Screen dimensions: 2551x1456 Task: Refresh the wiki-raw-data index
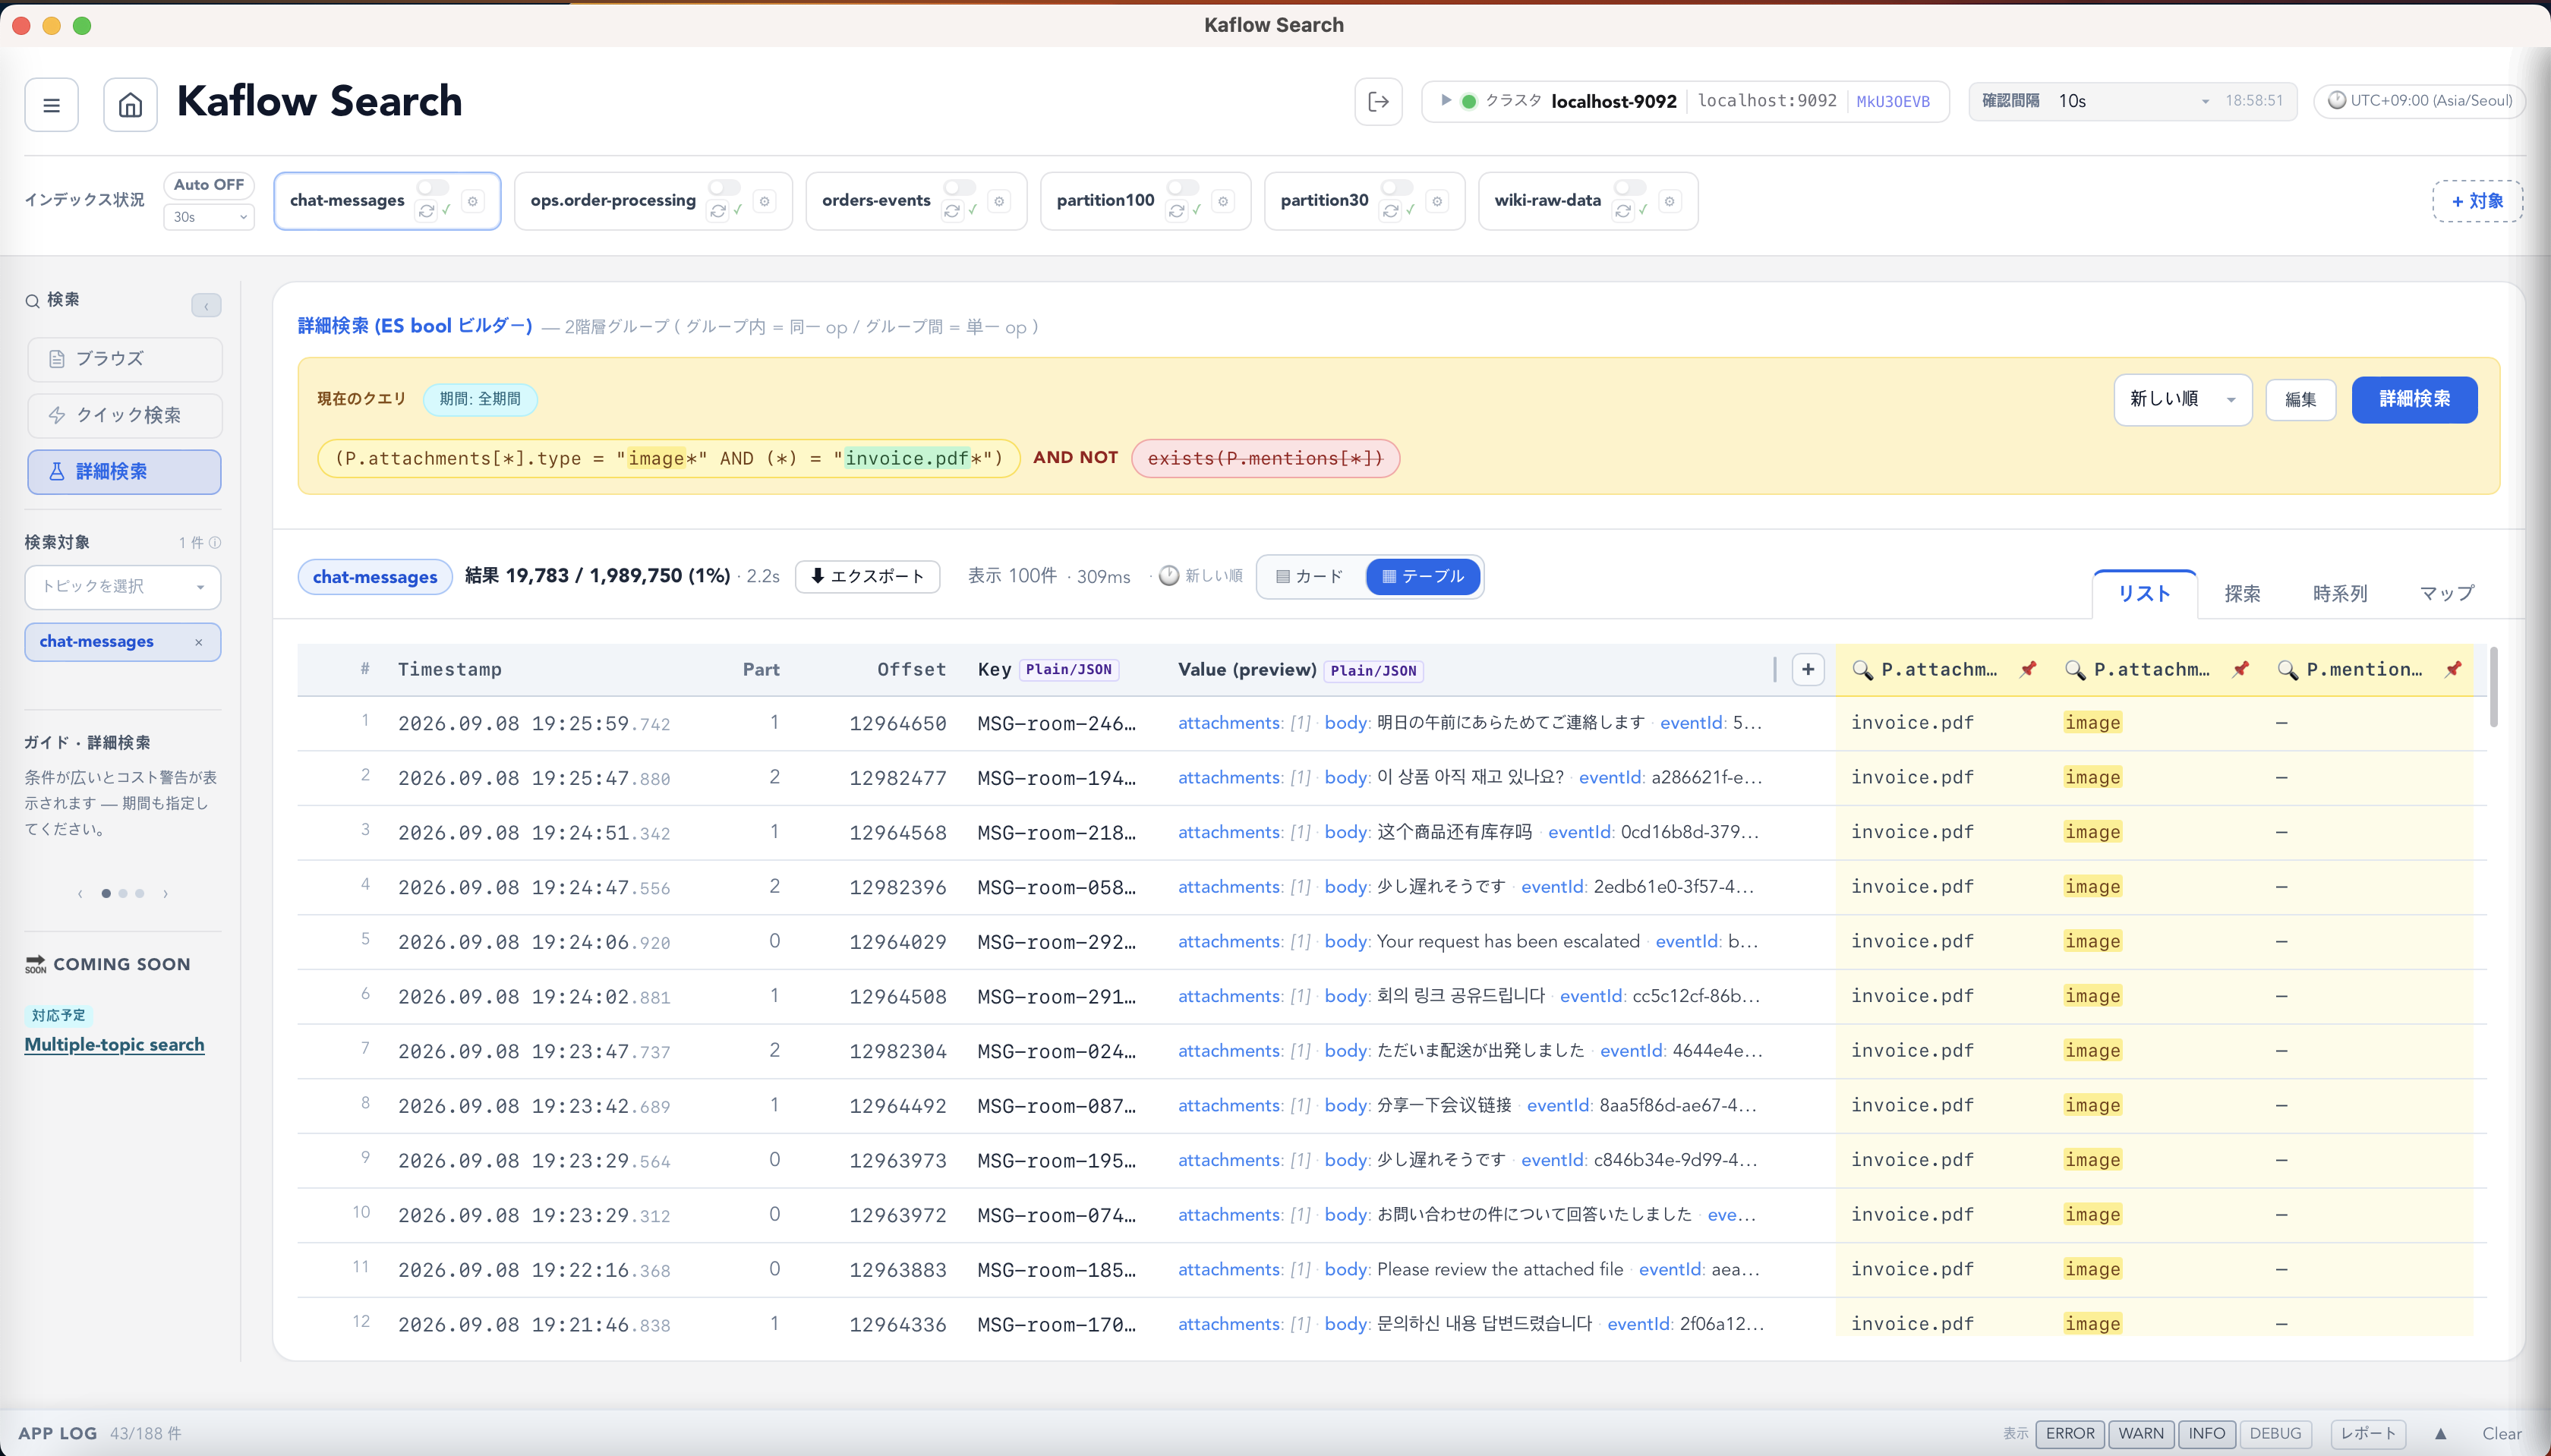click(1623, 210)
